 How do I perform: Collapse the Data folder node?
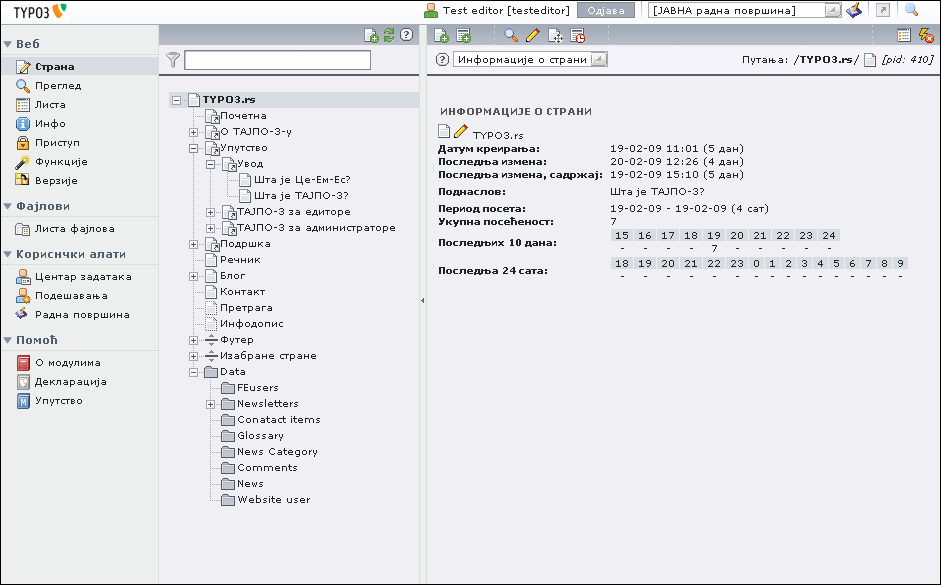click(x=193, y=372)
